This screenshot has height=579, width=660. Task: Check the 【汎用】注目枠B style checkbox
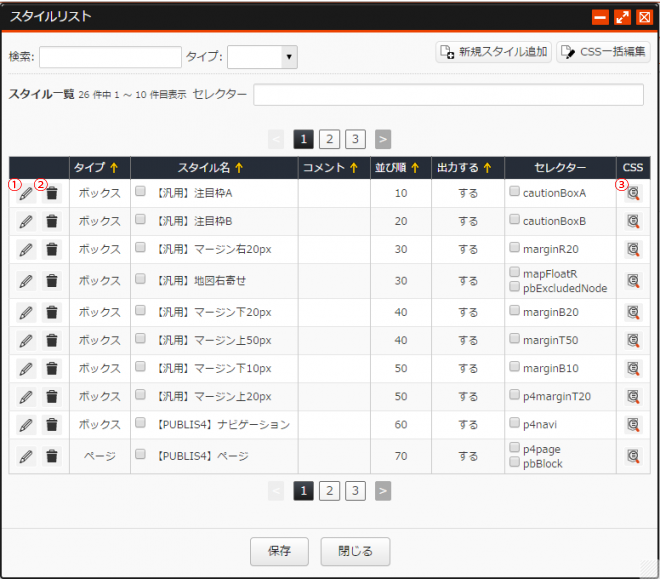140,219
